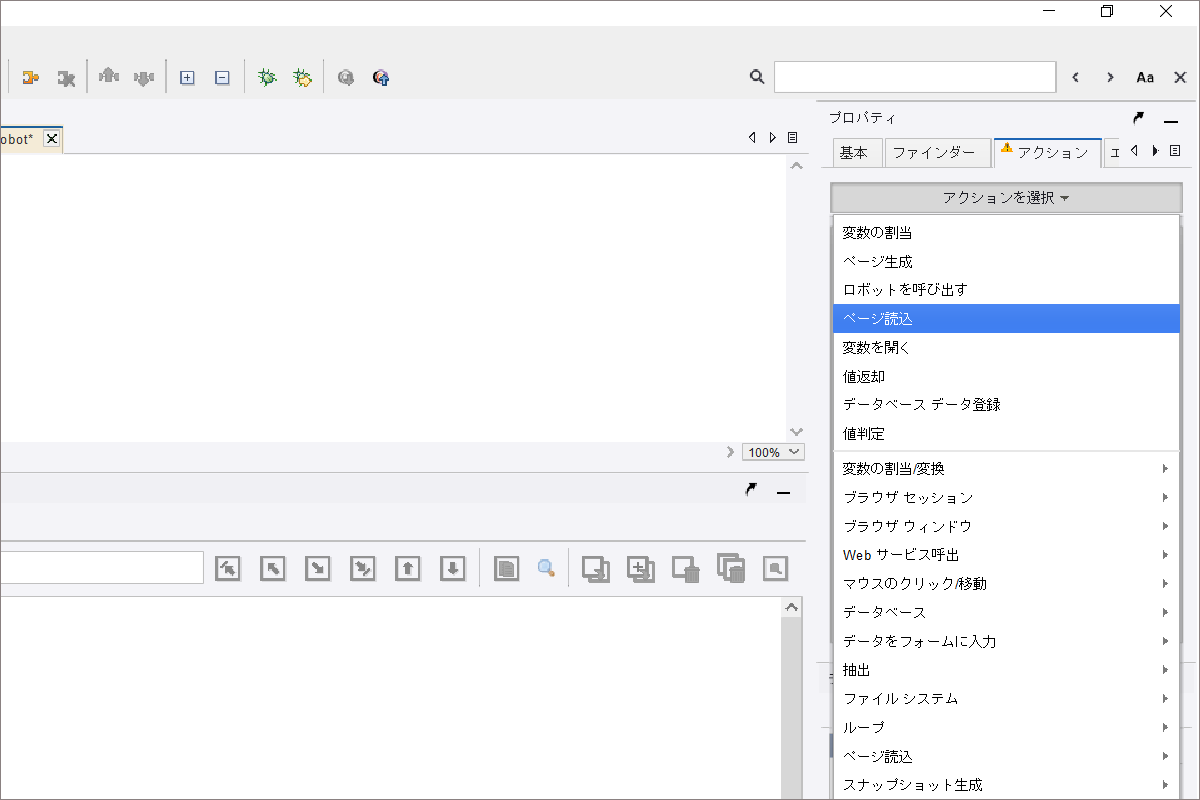Click the gray puzzle-piece delete icon
This screenshot has width=1200, height=800.
point(66,77)
